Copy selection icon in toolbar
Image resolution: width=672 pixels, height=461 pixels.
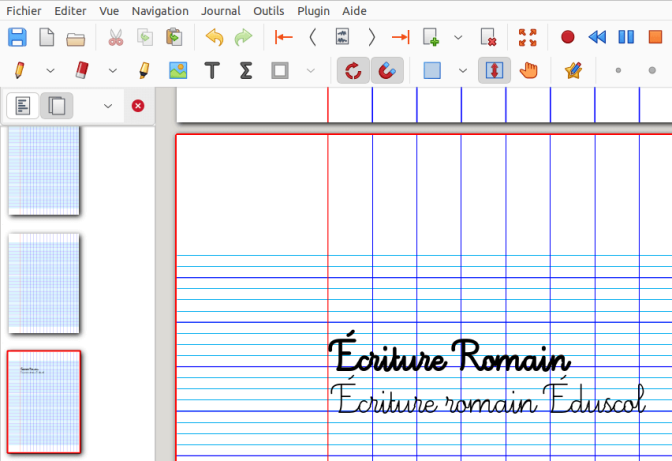145,37
